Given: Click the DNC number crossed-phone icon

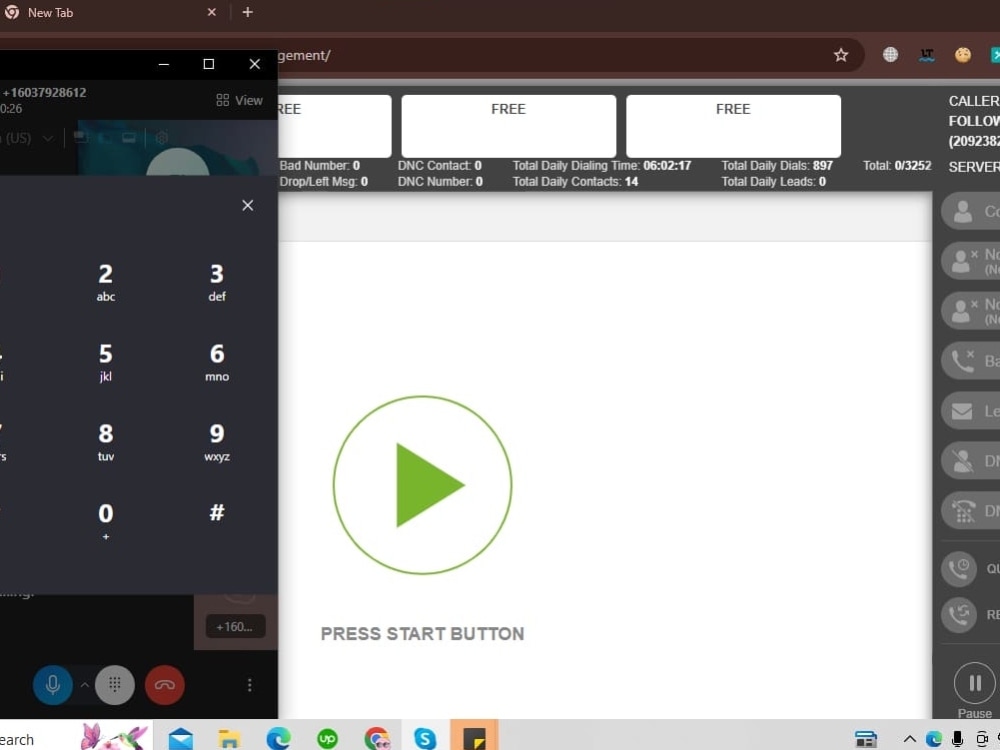Looking at the screenshot, I should pos(964,511).
